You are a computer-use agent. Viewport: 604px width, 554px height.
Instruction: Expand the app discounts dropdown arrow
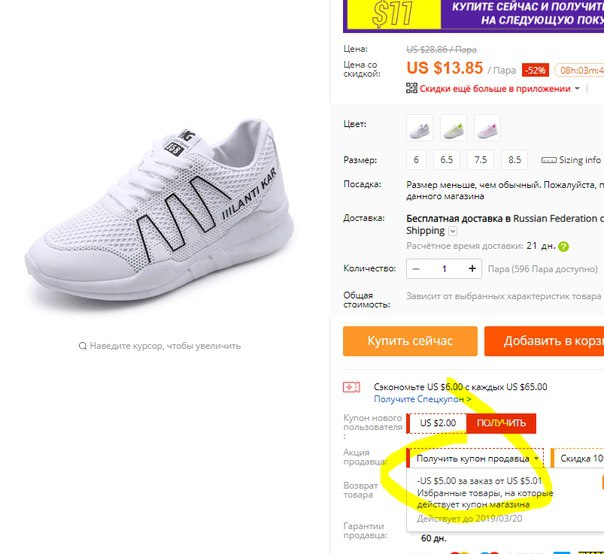click(577, 89)
